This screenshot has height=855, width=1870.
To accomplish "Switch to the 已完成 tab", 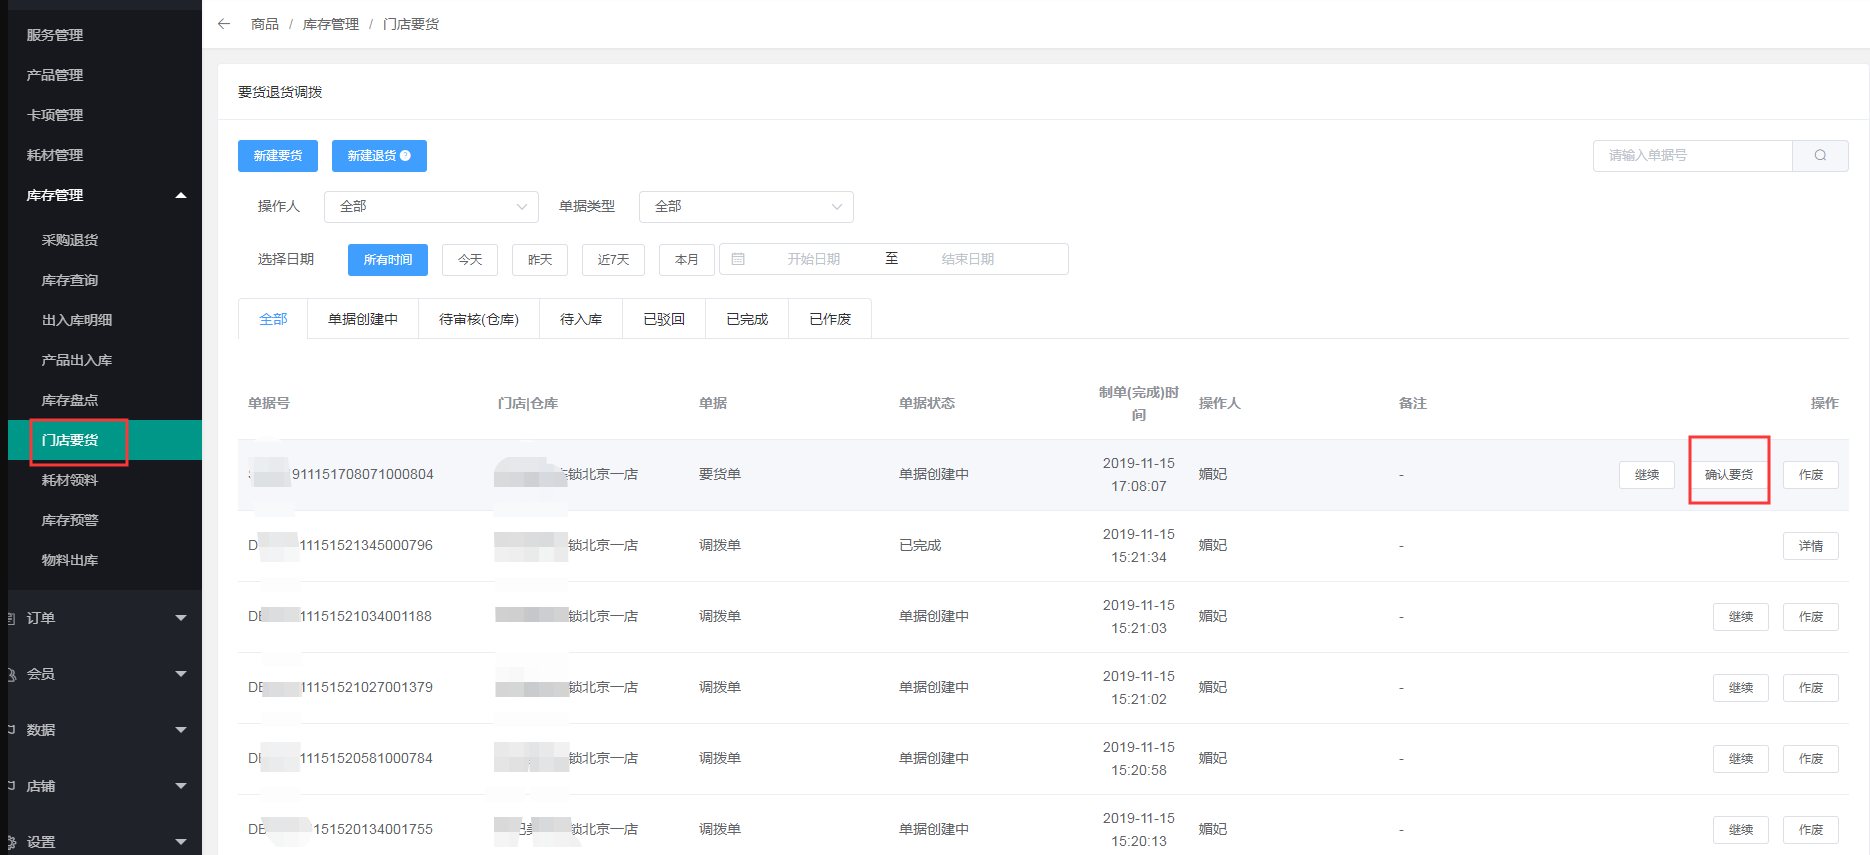I will [747, 319].
